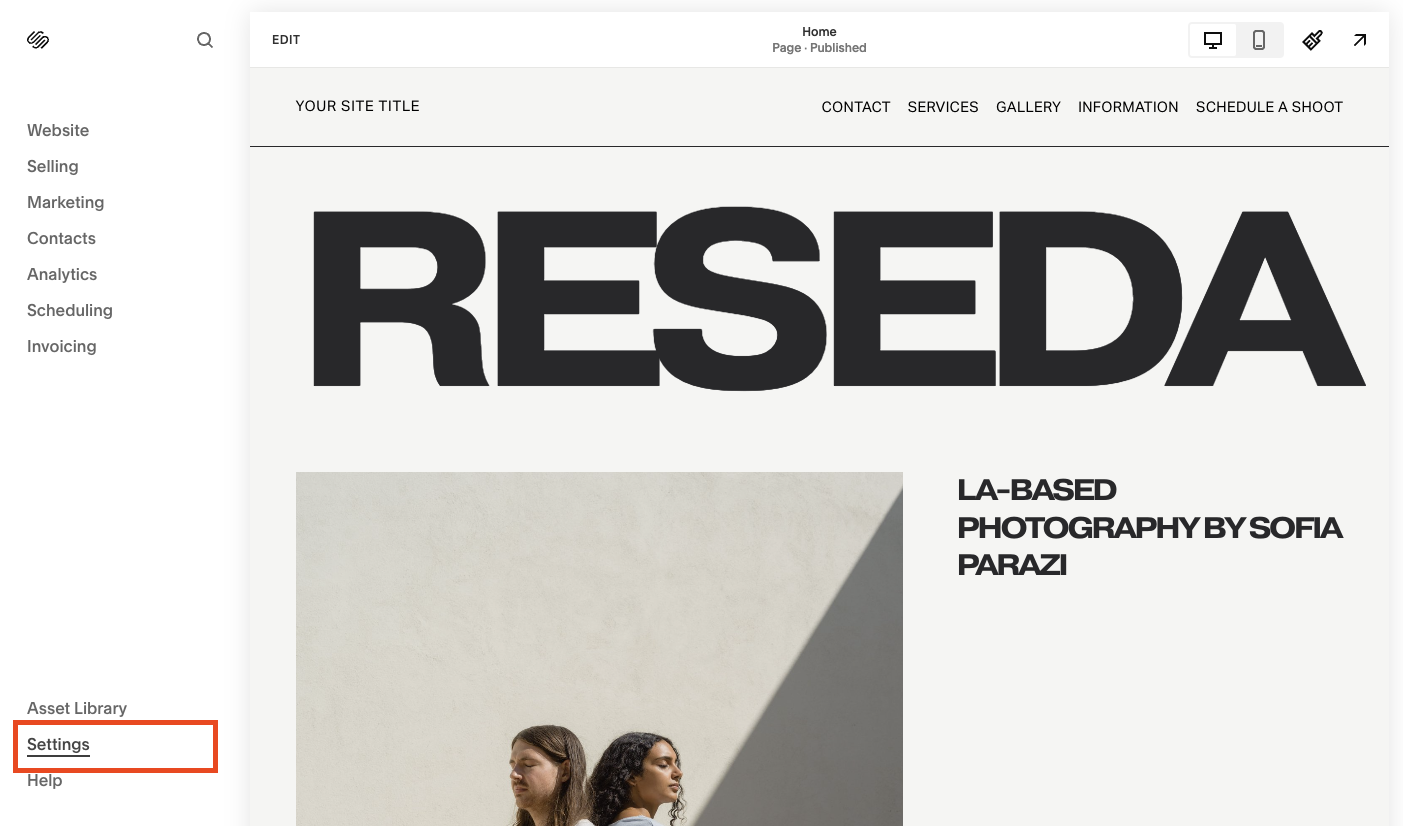Click YOUR SITE TITLE header text
The height and width of the screenshot is (826, 1403).
coord(358,106)
